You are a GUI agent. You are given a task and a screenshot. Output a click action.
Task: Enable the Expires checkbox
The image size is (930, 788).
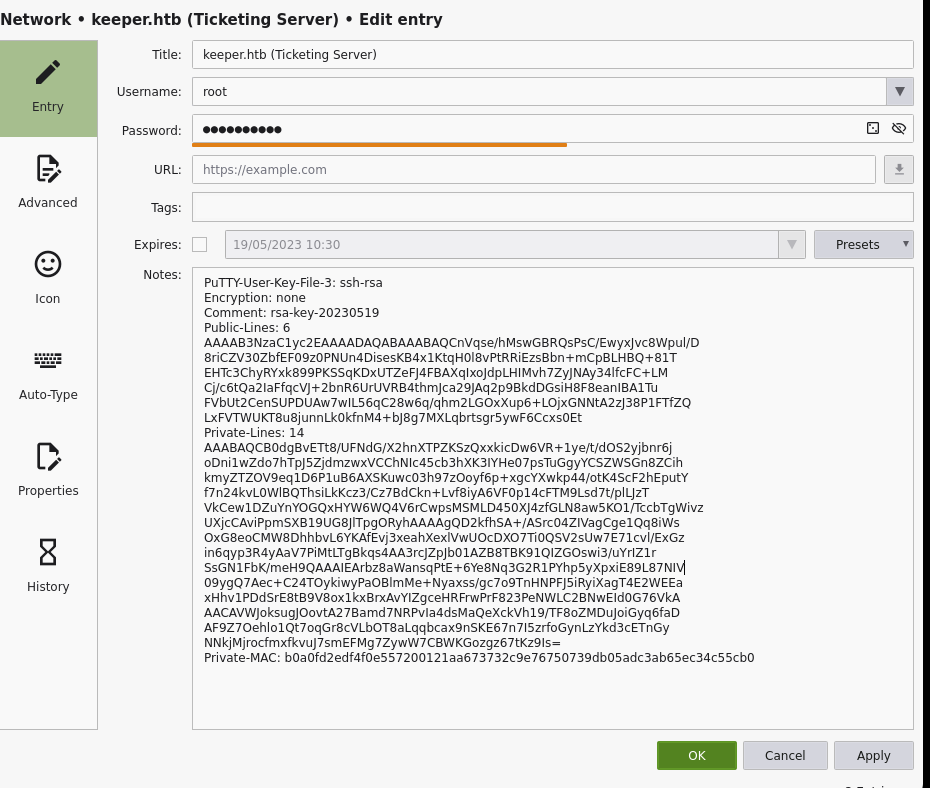(200, 244)
